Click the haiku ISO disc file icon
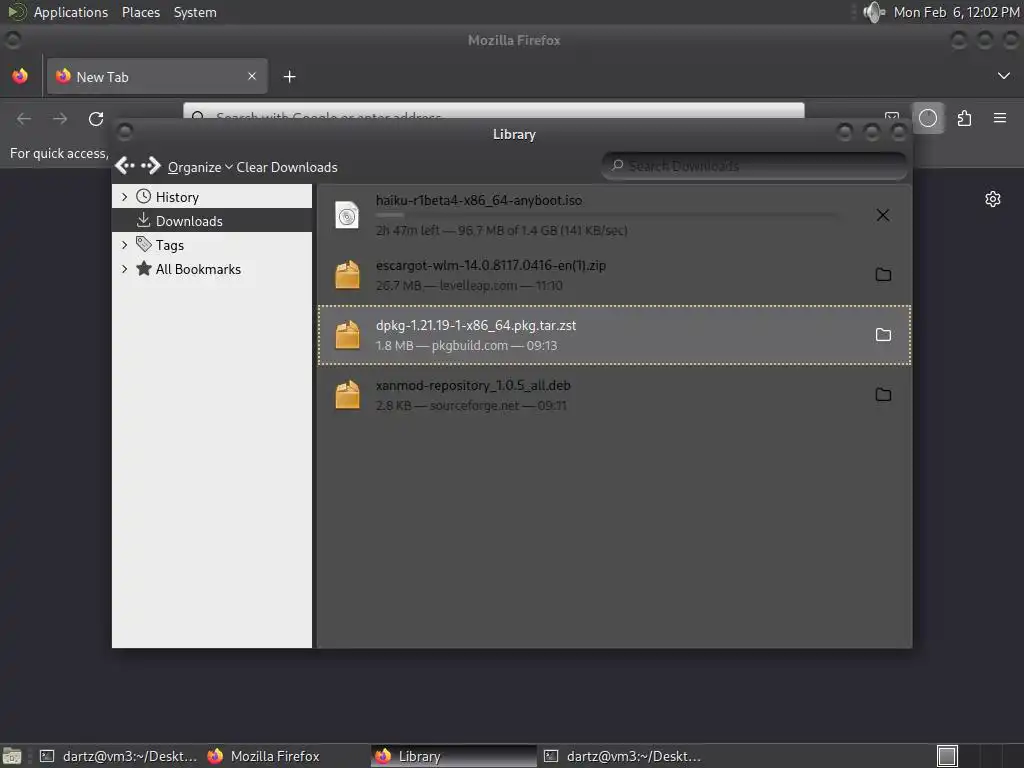 (347, 215)
